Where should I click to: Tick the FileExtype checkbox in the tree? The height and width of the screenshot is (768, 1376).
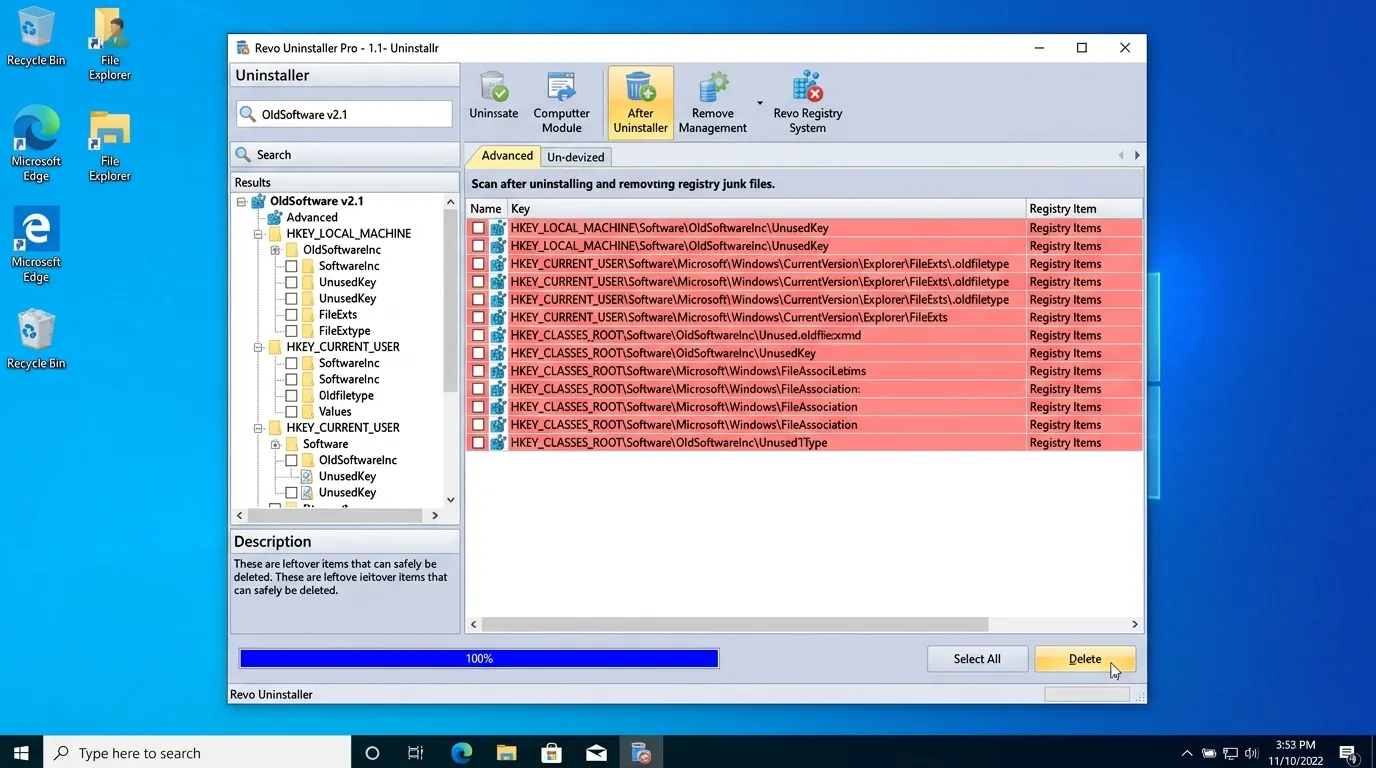[x=291, y=331]
